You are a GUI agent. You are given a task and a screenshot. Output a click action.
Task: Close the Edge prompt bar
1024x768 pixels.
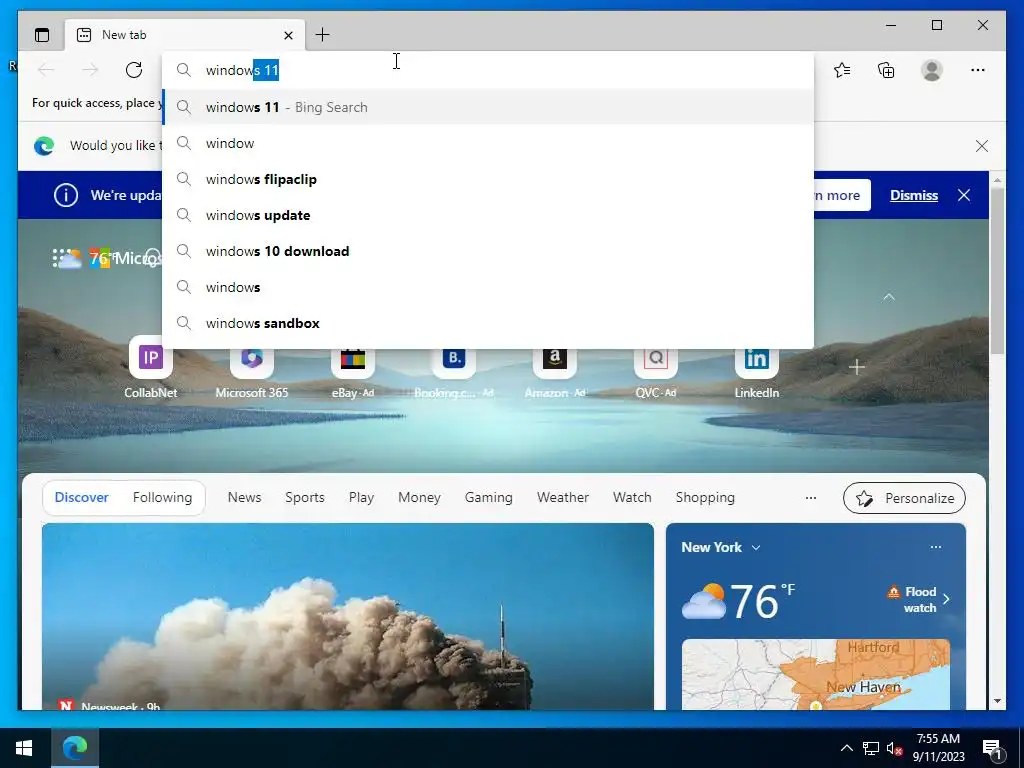click(x=982, y=146)
